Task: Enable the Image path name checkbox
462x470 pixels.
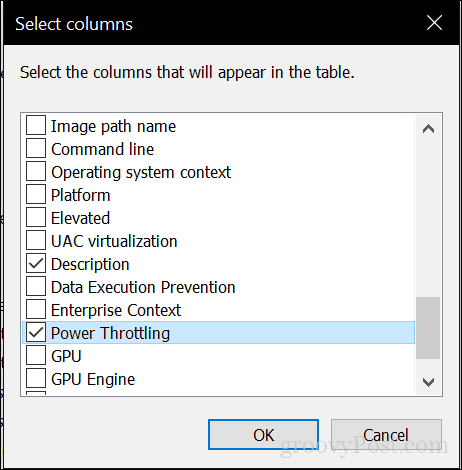Action: 36,125
